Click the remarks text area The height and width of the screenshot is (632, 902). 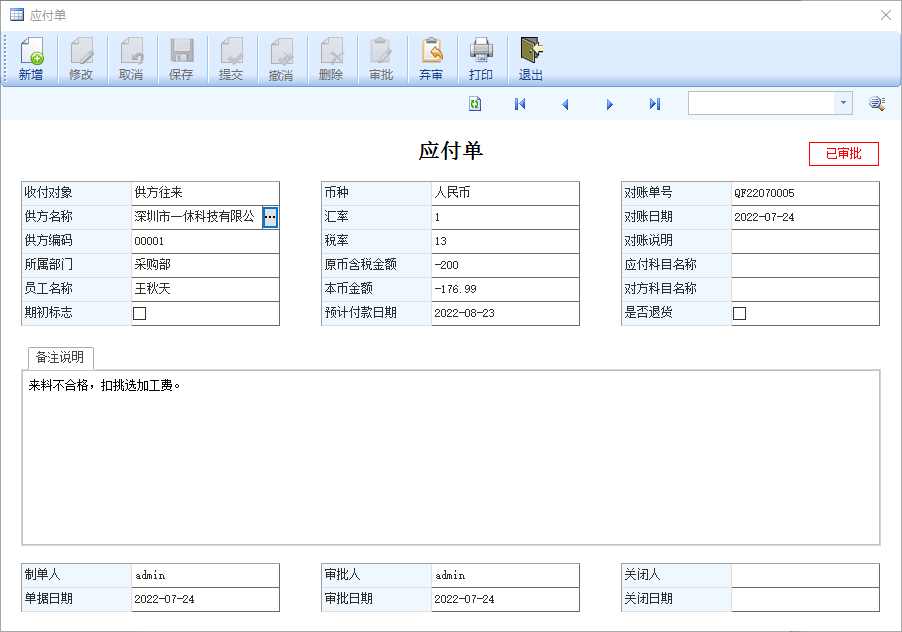(x=451, y=458)
